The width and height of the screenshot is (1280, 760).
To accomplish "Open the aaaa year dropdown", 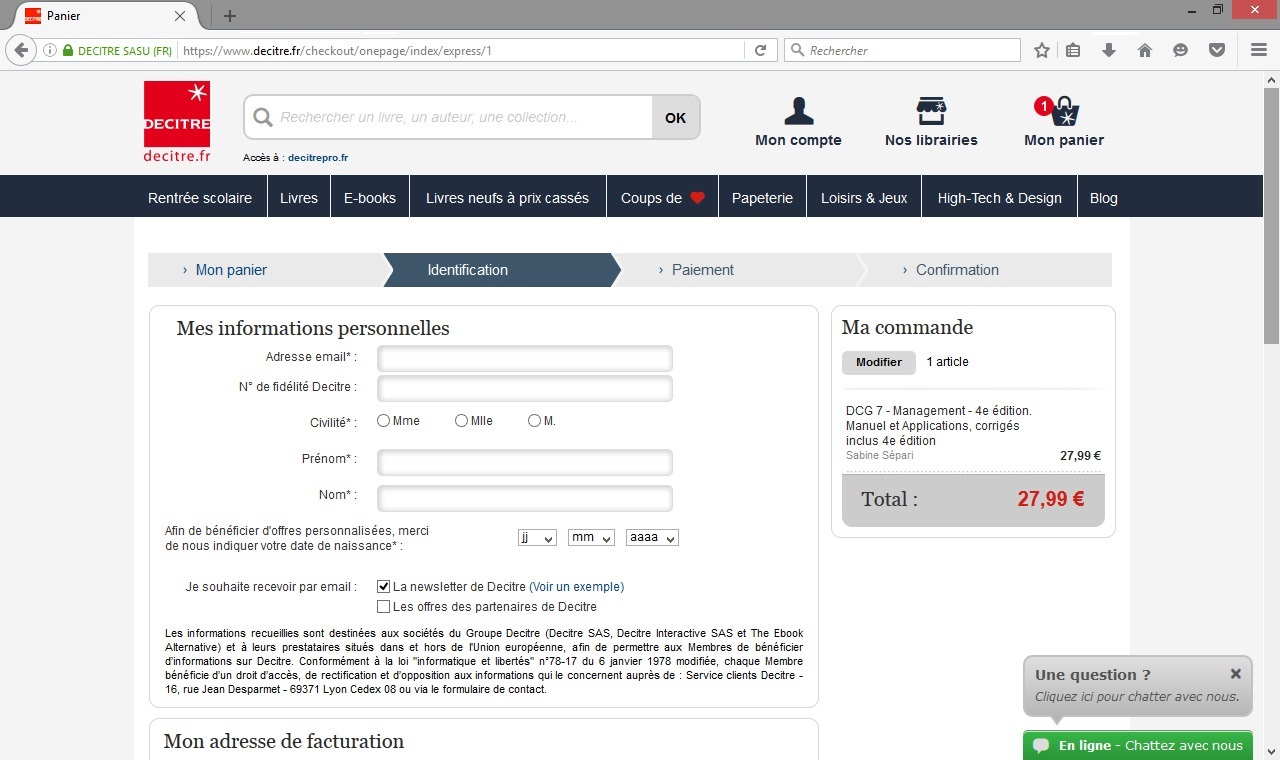I will coord(652,538).
